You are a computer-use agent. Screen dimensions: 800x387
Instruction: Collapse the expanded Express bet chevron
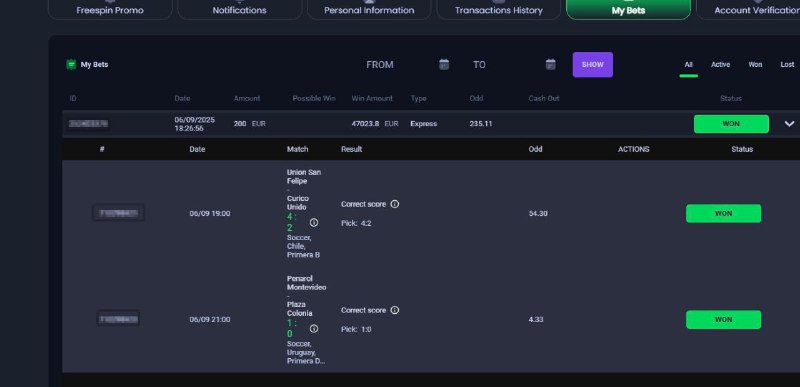(x=789, y=124)
